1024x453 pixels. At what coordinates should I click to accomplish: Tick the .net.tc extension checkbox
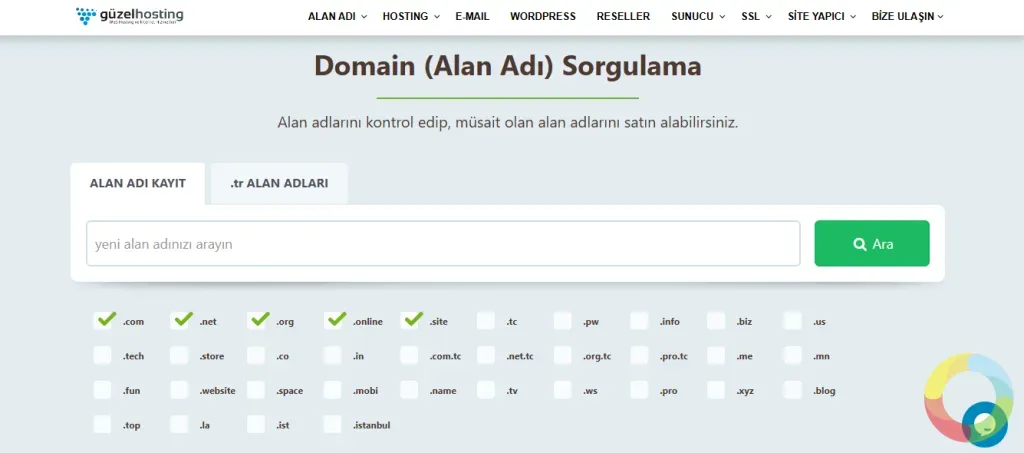tap(486, 356)
